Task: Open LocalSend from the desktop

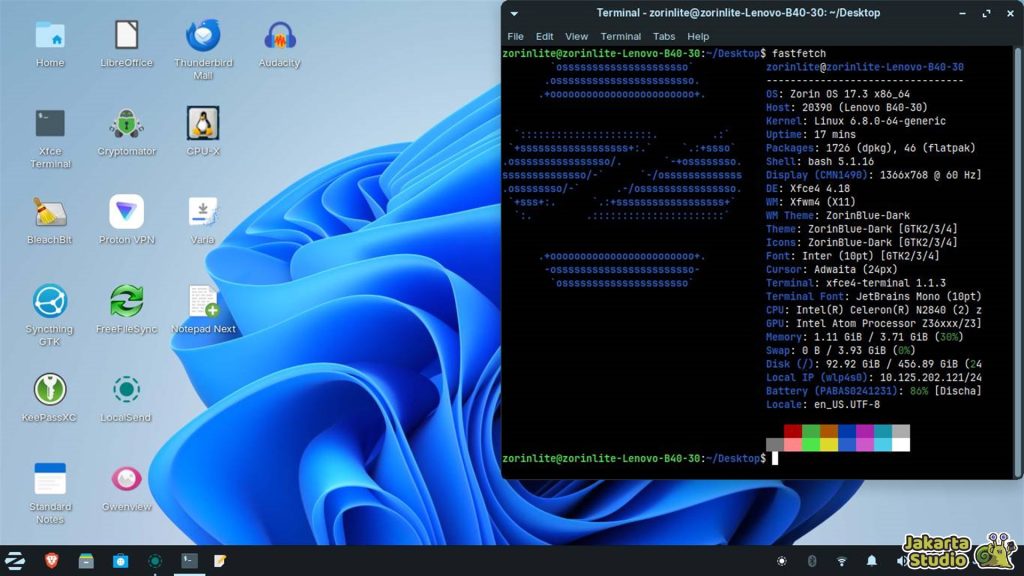Action: (x=127, y=389)
